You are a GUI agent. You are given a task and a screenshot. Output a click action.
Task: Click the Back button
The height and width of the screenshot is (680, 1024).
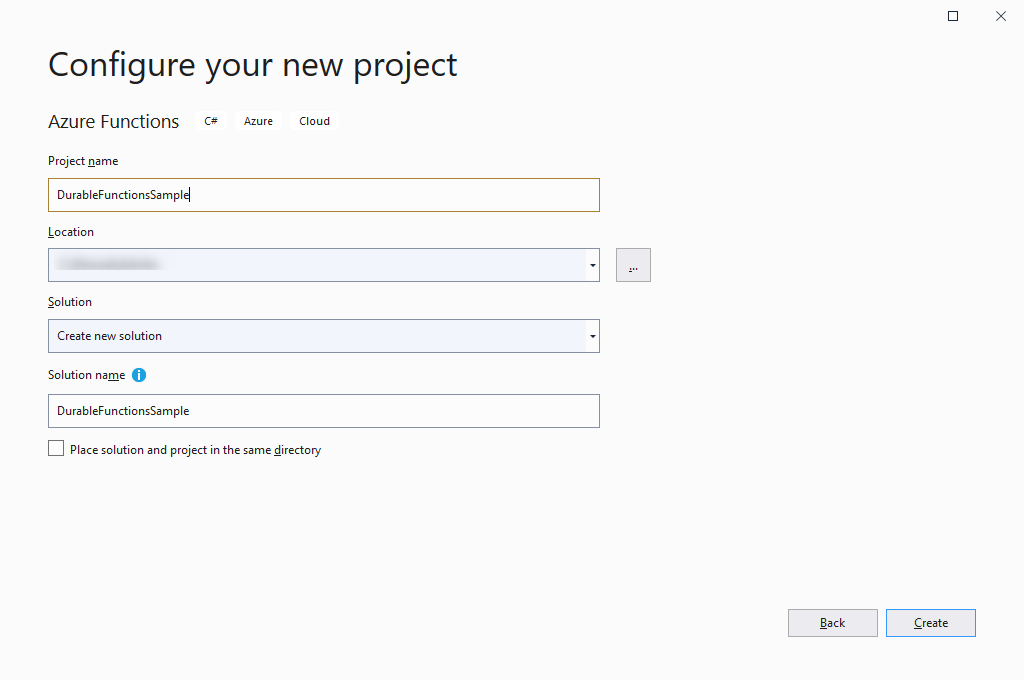click(x=832, y=622)
